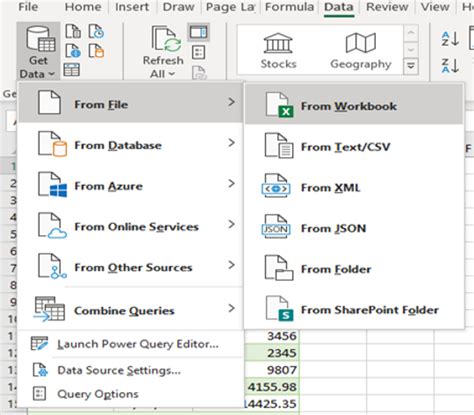Click the XML file icon

pyautogui.click(x=276, y=186)
